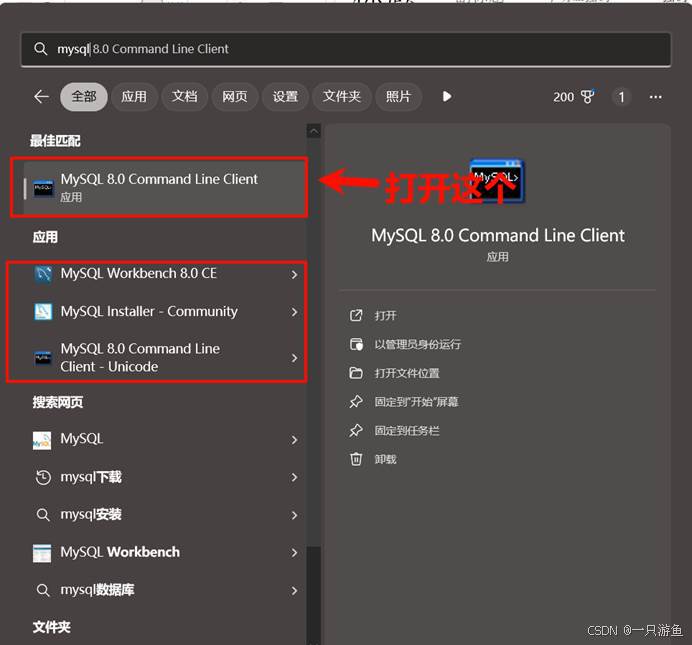Open the three-dots more options menu

pyautogui.click(x=655, y=97)
